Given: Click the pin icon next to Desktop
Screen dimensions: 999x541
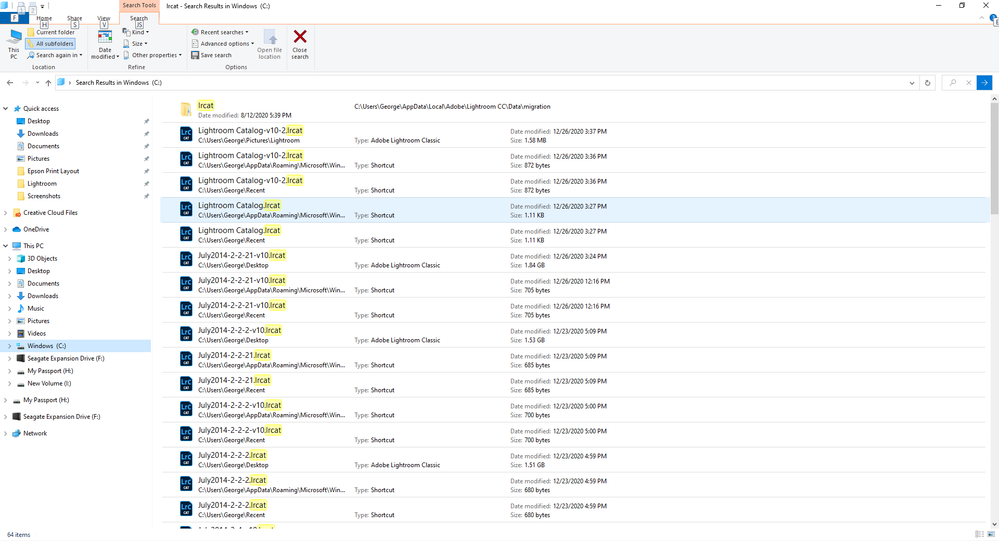Looking at the screenshot, I should pyautogui.click(x=147, y=121).
